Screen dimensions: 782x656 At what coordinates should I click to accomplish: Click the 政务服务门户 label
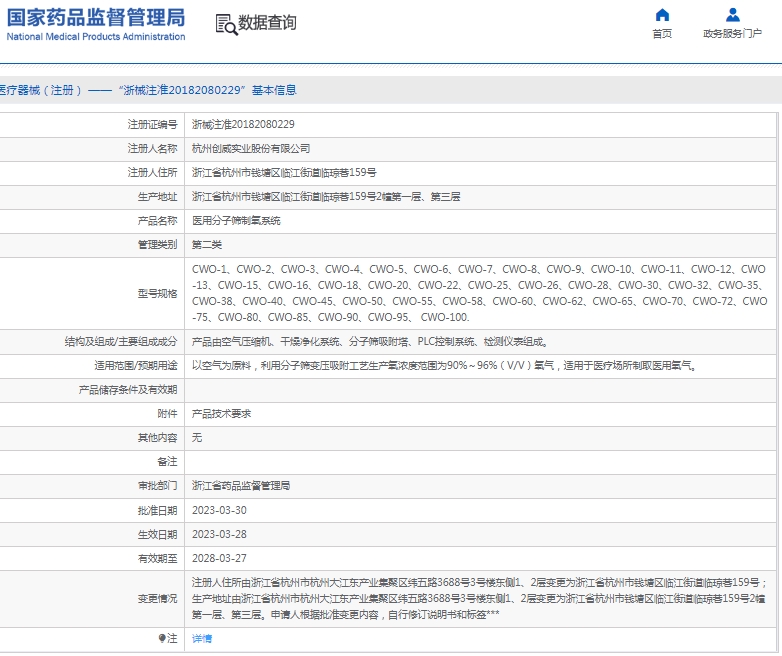tap(733, 33)
